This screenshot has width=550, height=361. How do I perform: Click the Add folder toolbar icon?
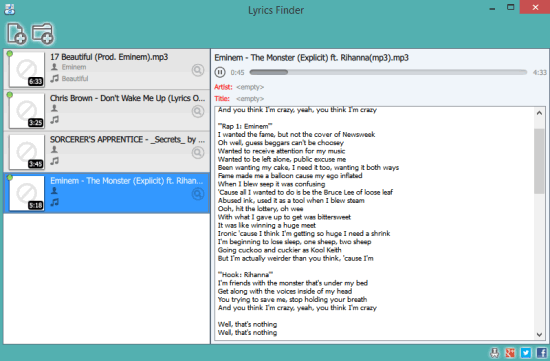(x=42, y=34)
